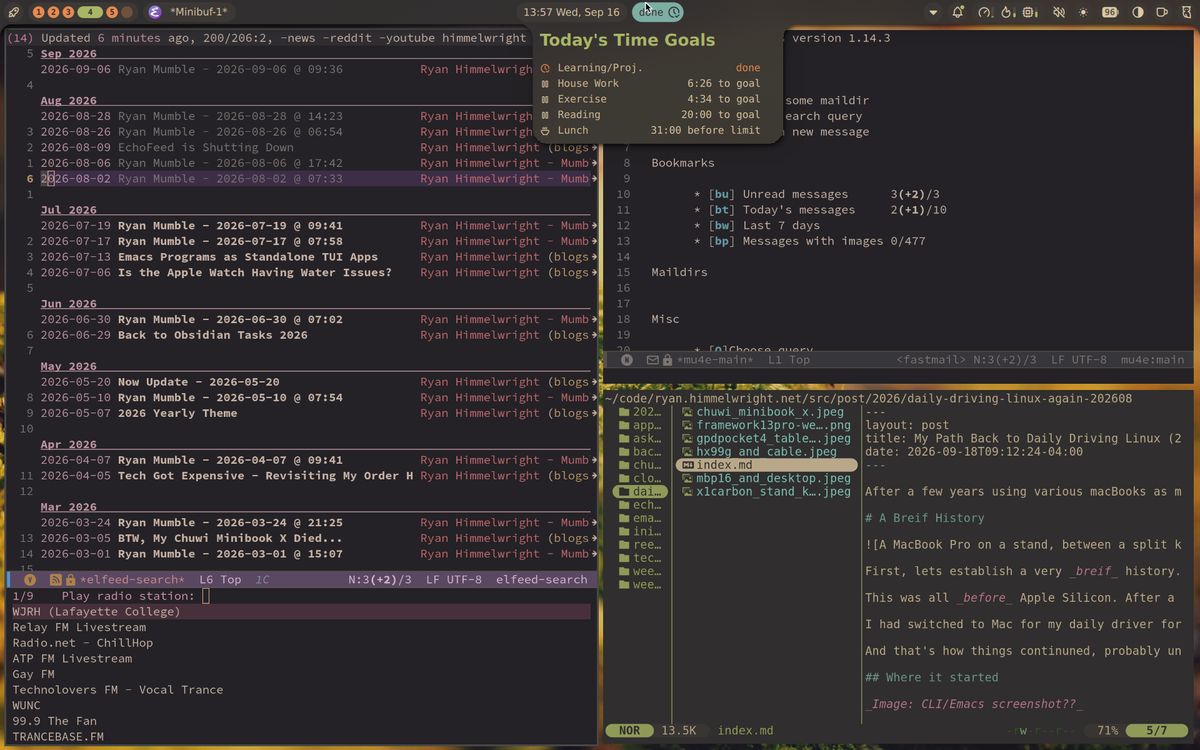Click Lunch limit row in time goals

tap(651, 130)
